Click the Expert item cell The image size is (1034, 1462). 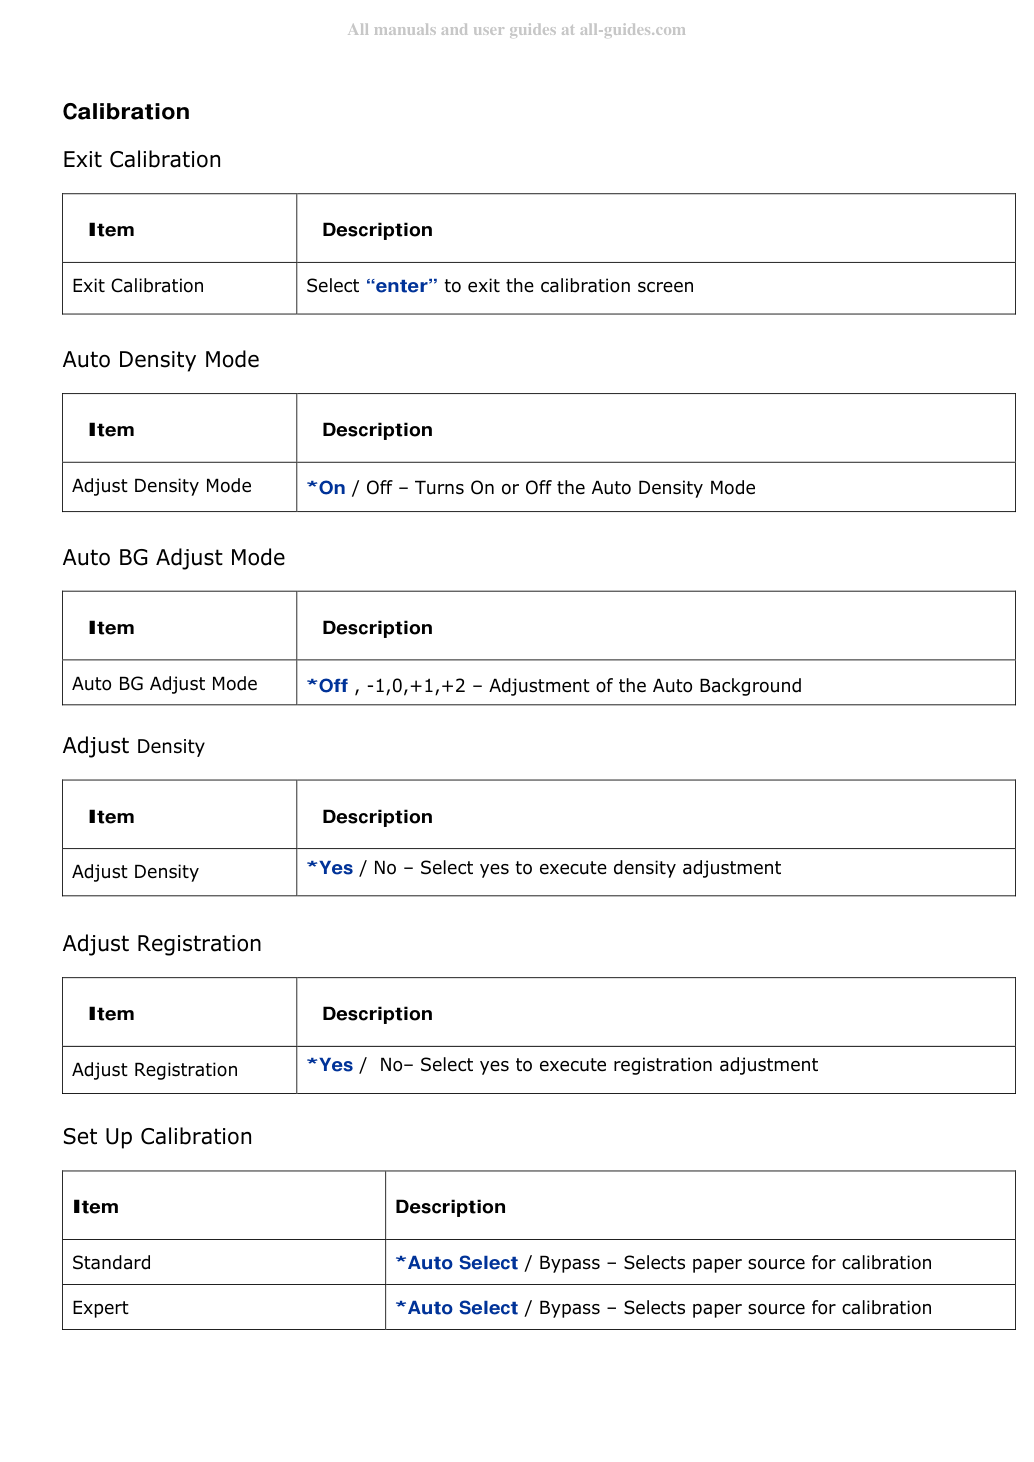[x=224, y=1308]
